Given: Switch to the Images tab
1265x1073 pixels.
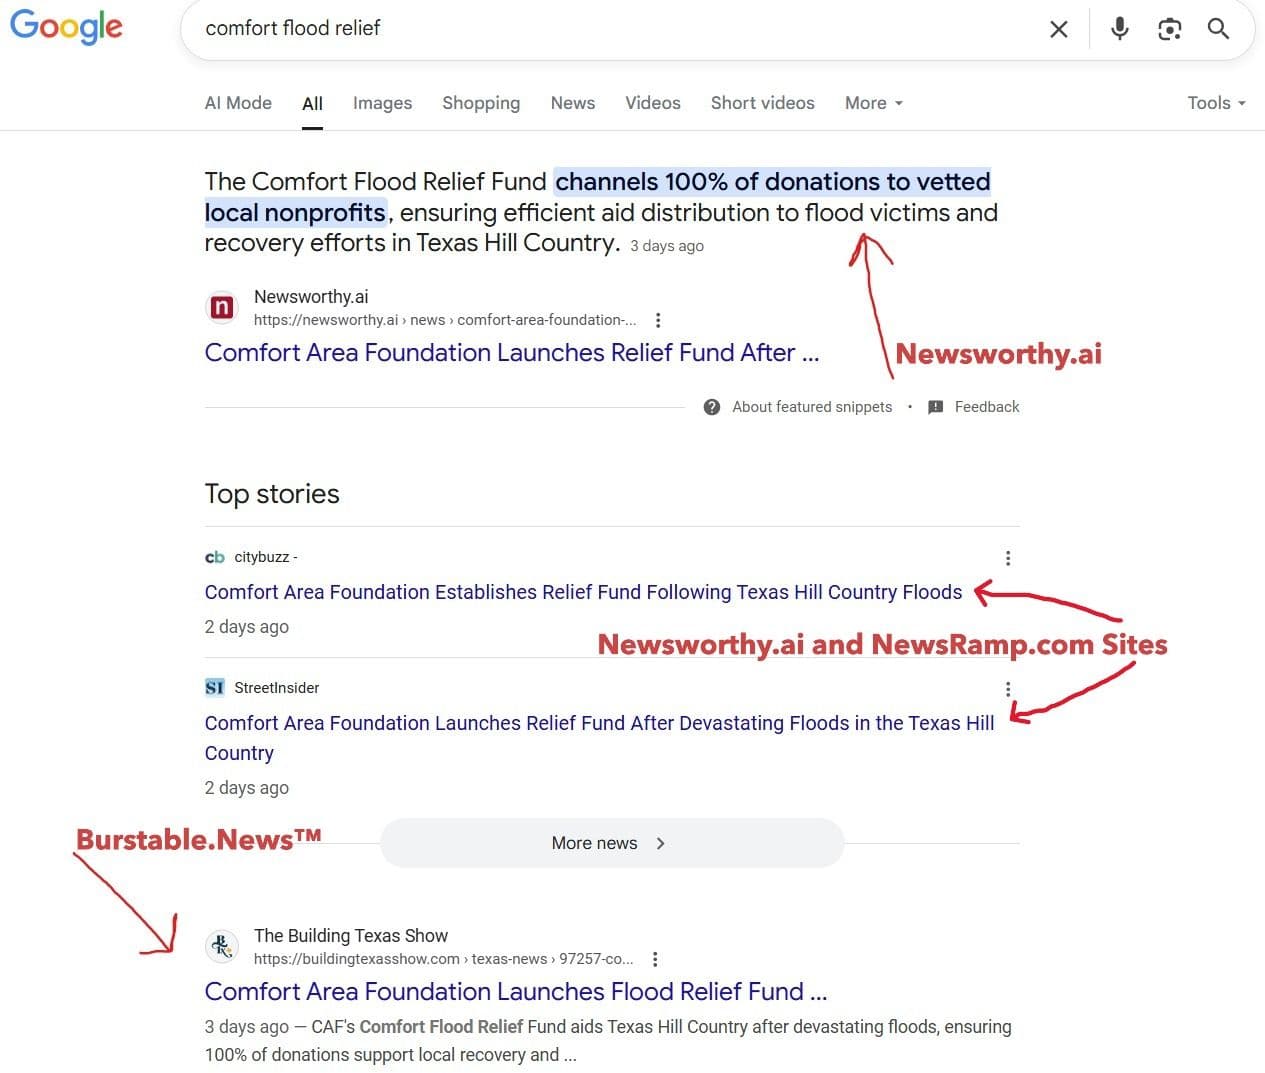Looking at the screenshot, I should [x=382, y=103].
